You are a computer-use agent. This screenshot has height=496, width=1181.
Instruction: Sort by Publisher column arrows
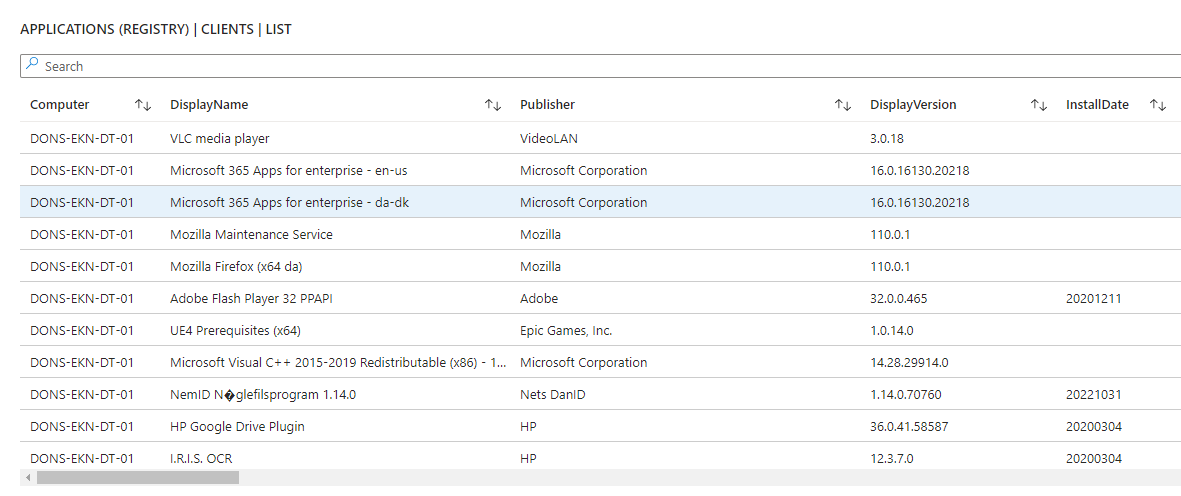point(843,105)
